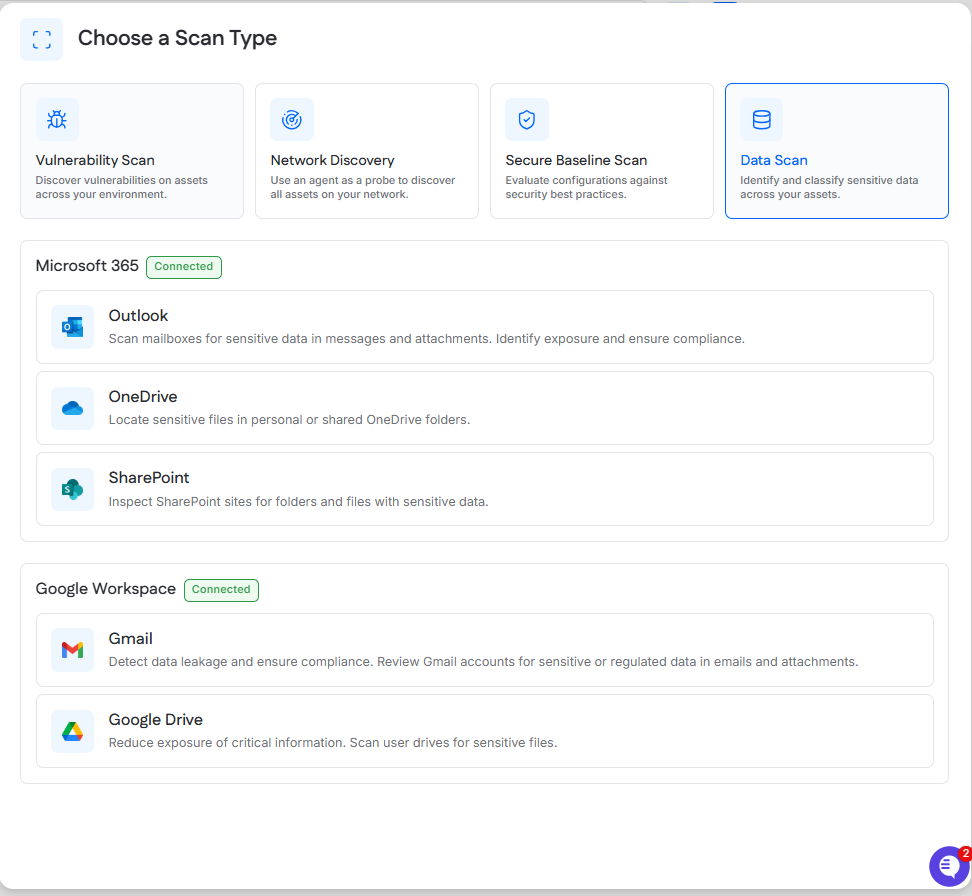Select the Data Scan title
The height and width of the screenshot is (896, 972).
[774, 160]
